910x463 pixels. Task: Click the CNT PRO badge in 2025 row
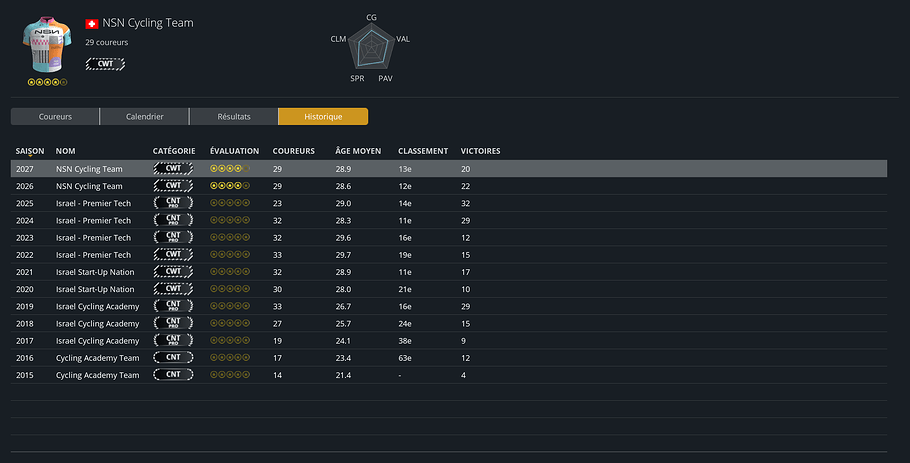click(x=173, y=203)
